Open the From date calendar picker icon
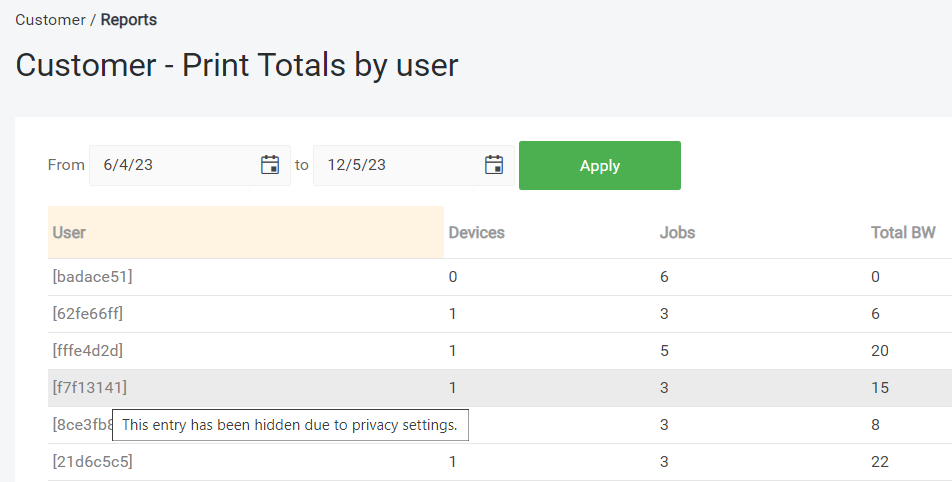The width and height of the screenshot is (952, 482). pos(269,165)
